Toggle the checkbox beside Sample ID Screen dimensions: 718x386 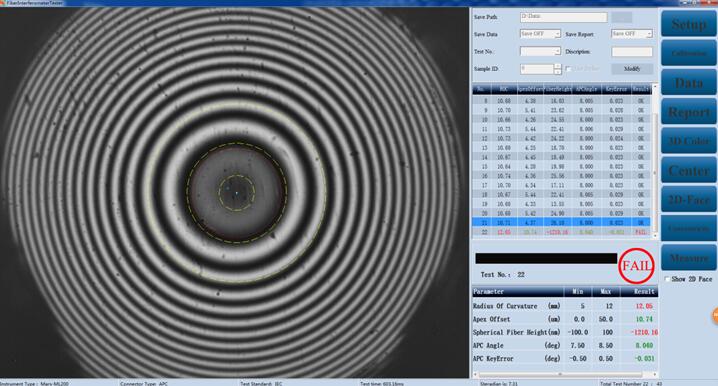[568, 69]
